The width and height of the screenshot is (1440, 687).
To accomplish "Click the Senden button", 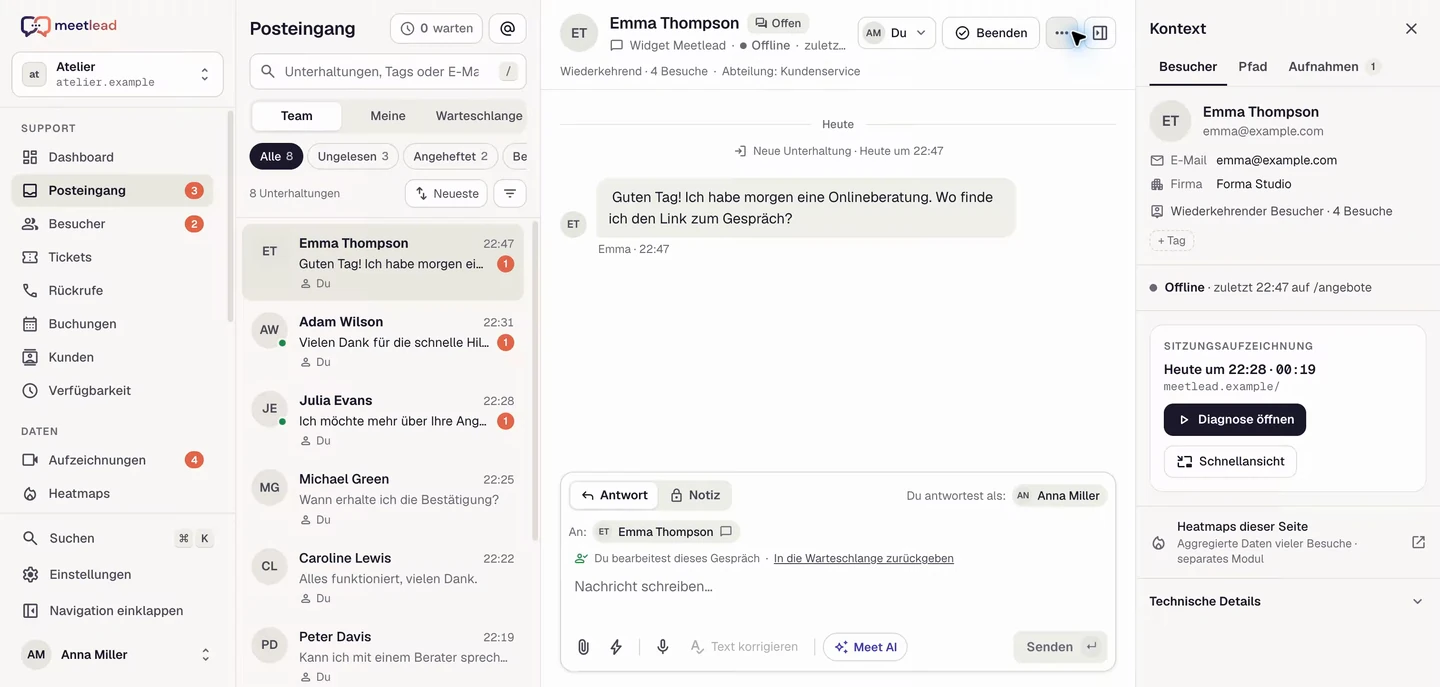I will click(1060, 647).
